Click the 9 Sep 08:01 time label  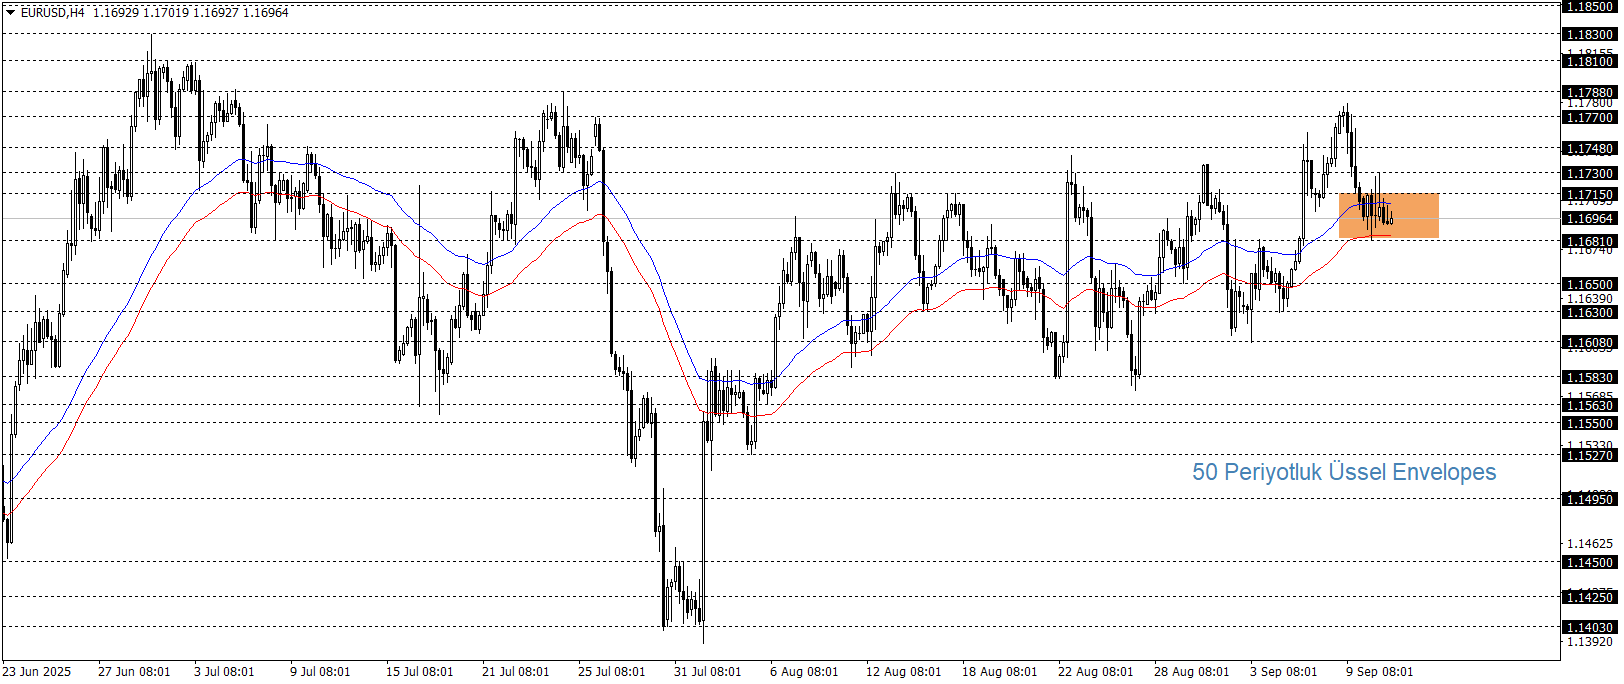1380,671
